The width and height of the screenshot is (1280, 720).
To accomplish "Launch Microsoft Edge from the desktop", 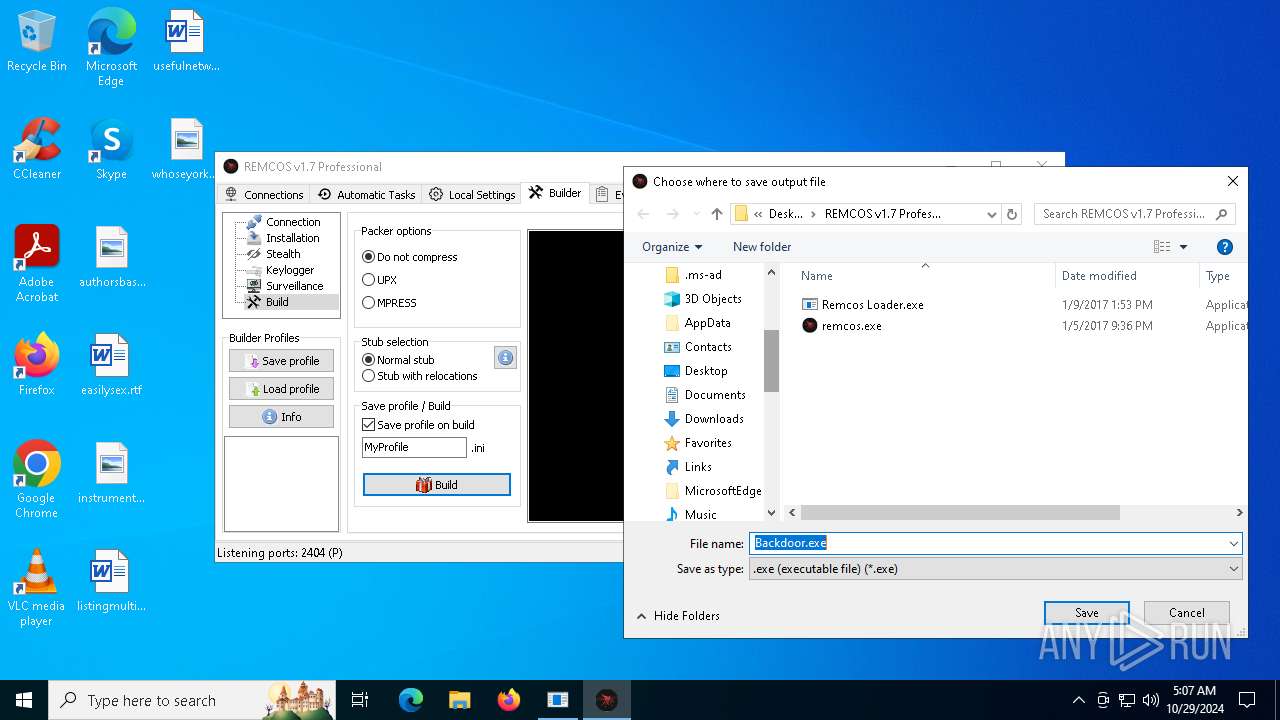I will pyautogui.click(x=111, y=48).
